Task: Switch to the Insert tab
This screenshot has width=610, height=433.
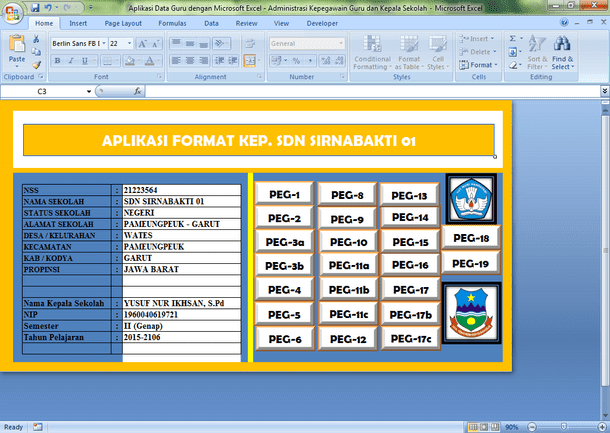Action: (78, 23)
